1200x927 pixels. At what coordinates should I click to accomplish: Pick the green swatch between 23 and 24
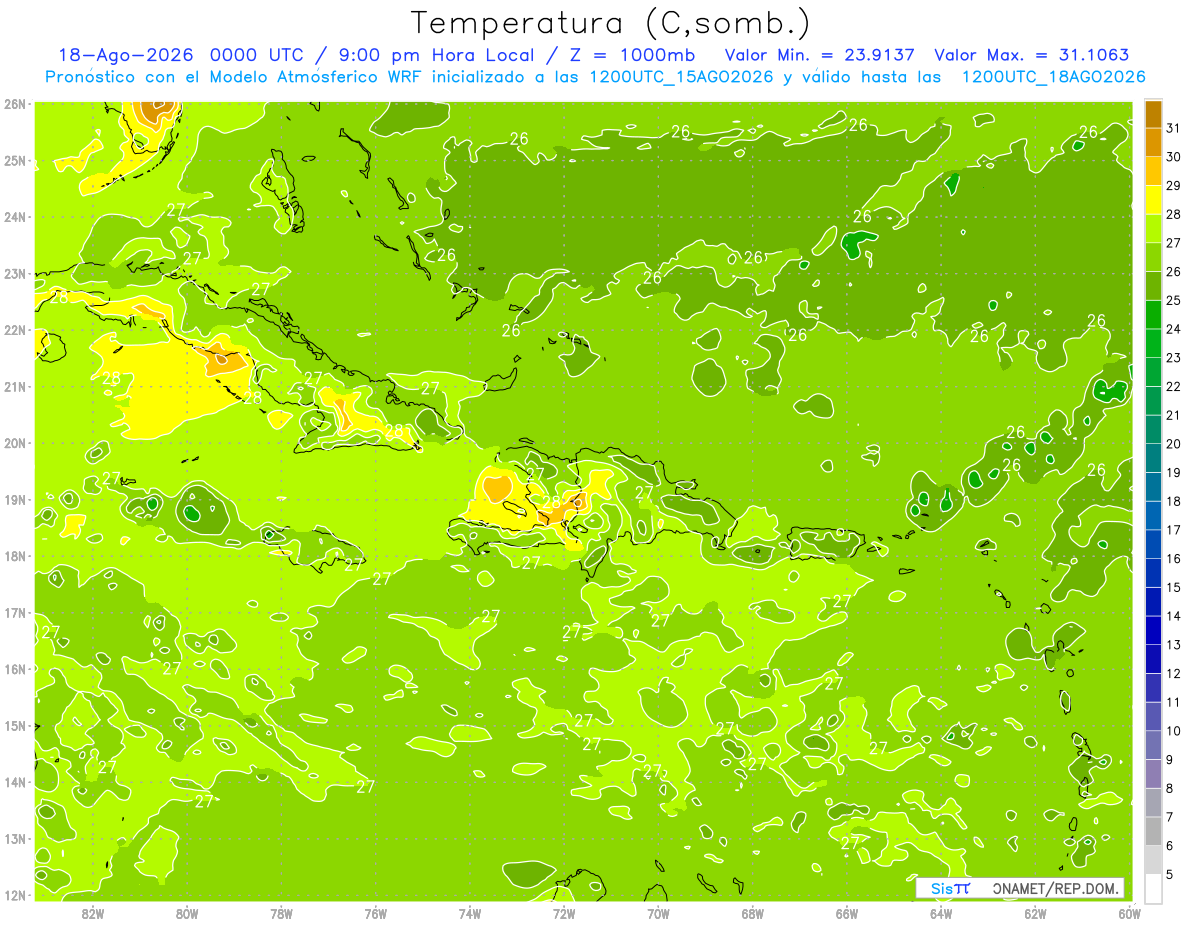coord(1153,343)
